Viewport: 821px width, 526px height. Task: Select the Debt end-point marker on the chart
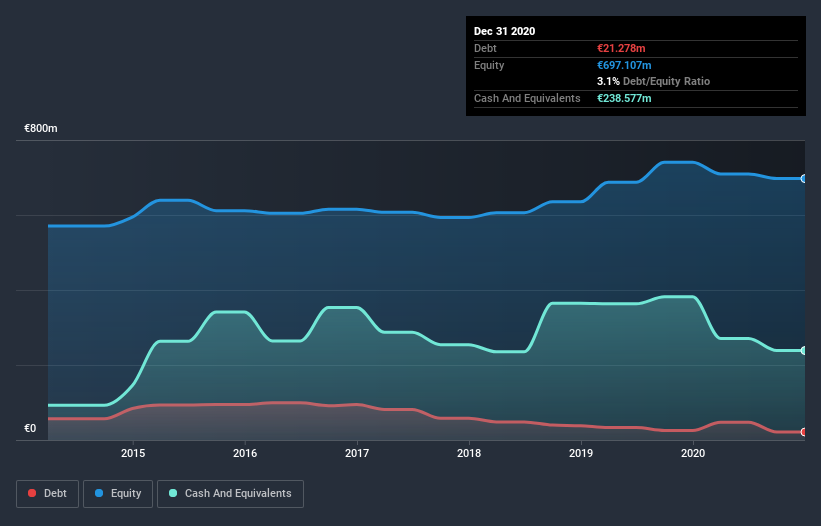coord(803,432)
